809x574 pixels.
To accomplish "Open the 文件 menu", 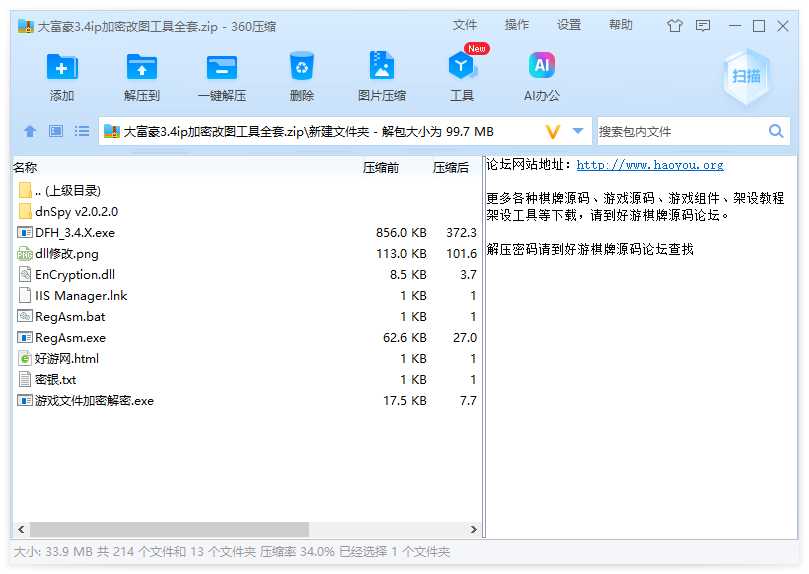I will 464,25.
